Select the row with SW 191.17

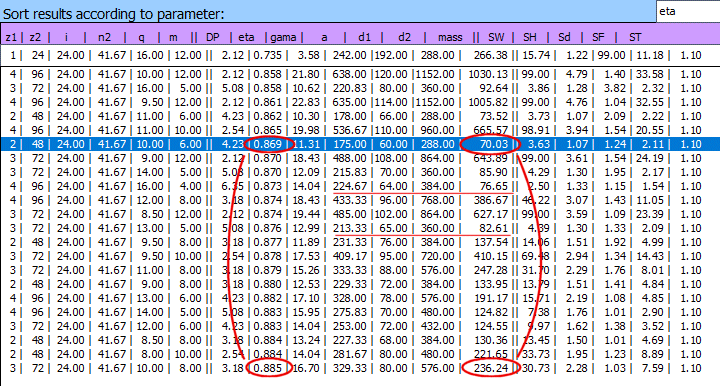(x=360, y=298)
